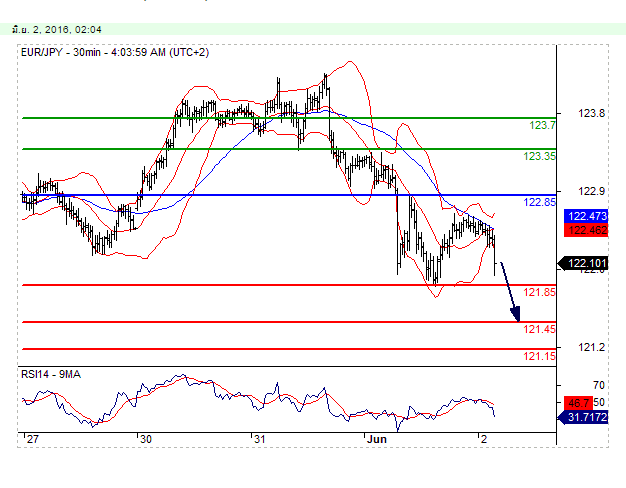Click the 122.9 price axis tick
The height and width of the screenshot is (488, 626).
[592, 191]
